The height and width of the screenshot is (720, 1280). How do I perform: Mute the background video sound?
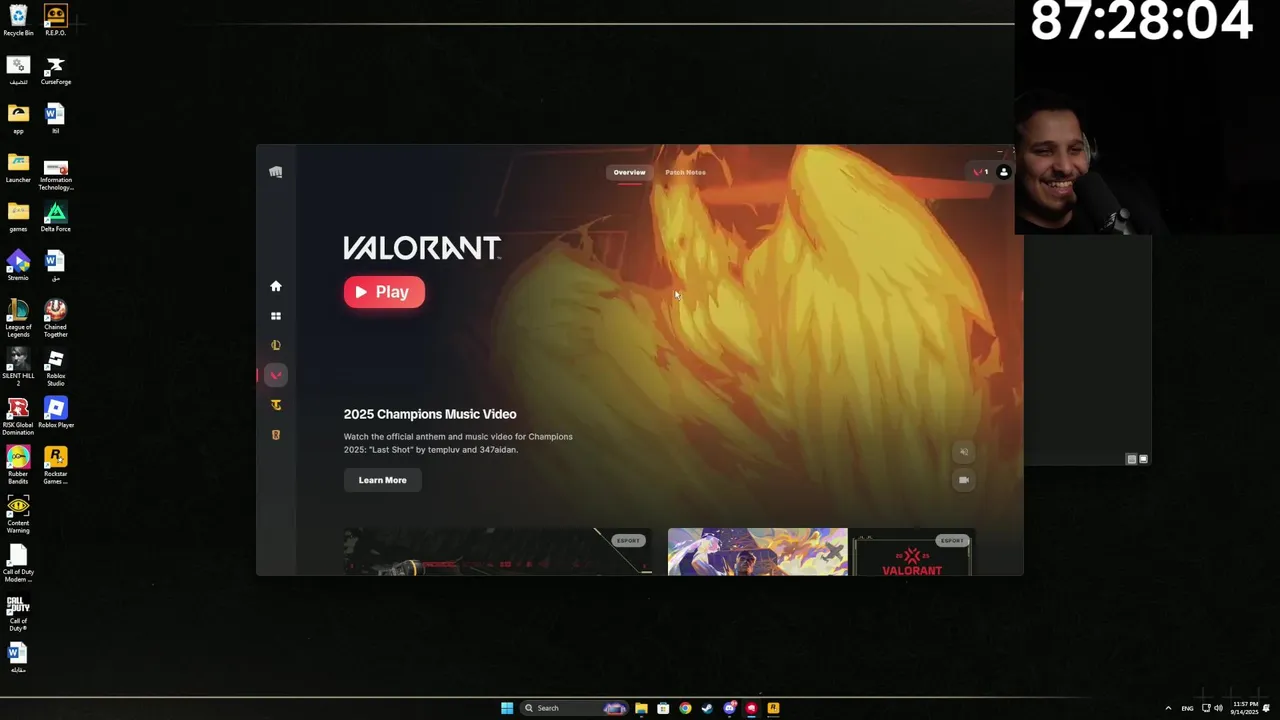pyautogui.click(x=964, y=452)
